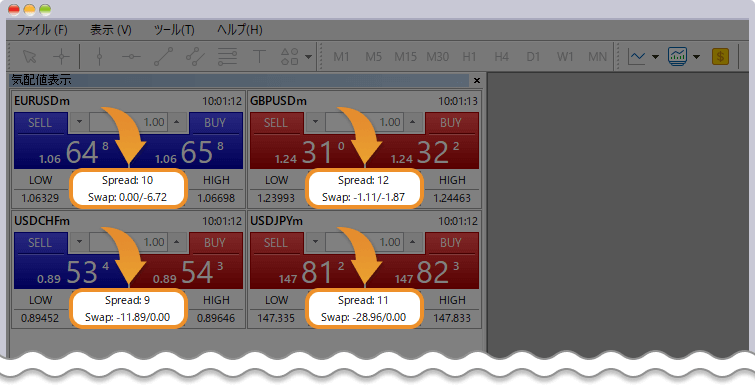755x388 pixels.
Task: Select the trendline drawing tool
Action: click(x=163, y=57)
